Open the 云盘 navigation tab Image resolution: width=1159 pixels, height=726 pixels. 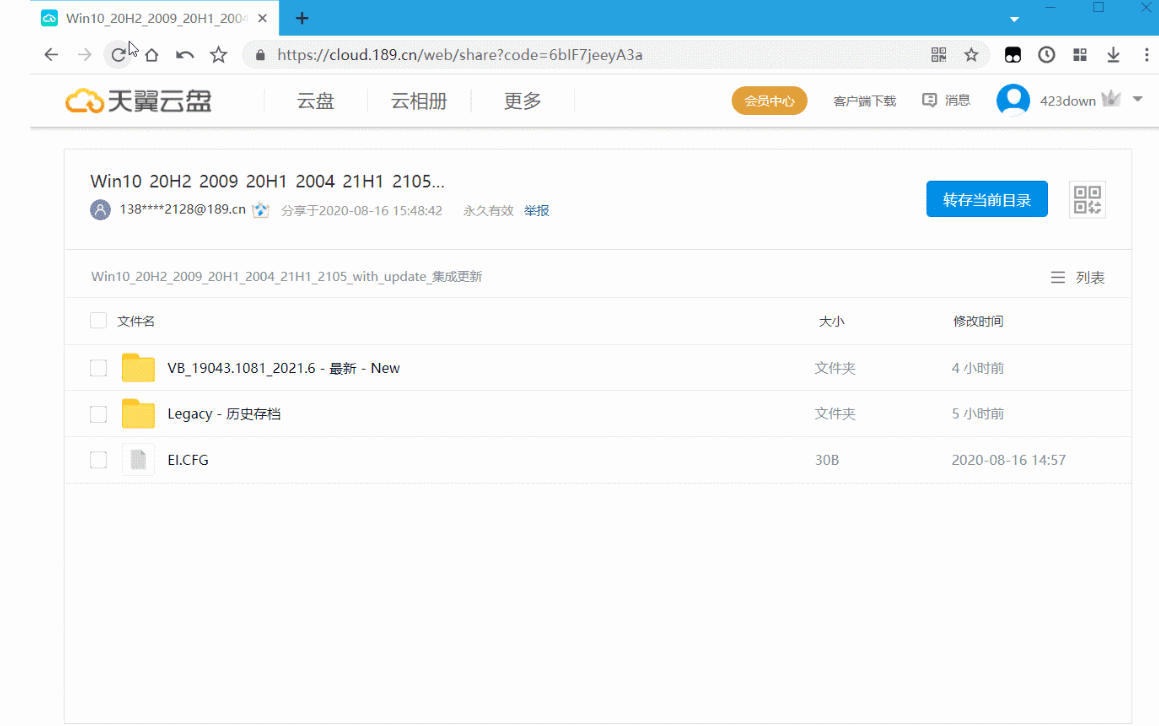[x=316, y=101]
